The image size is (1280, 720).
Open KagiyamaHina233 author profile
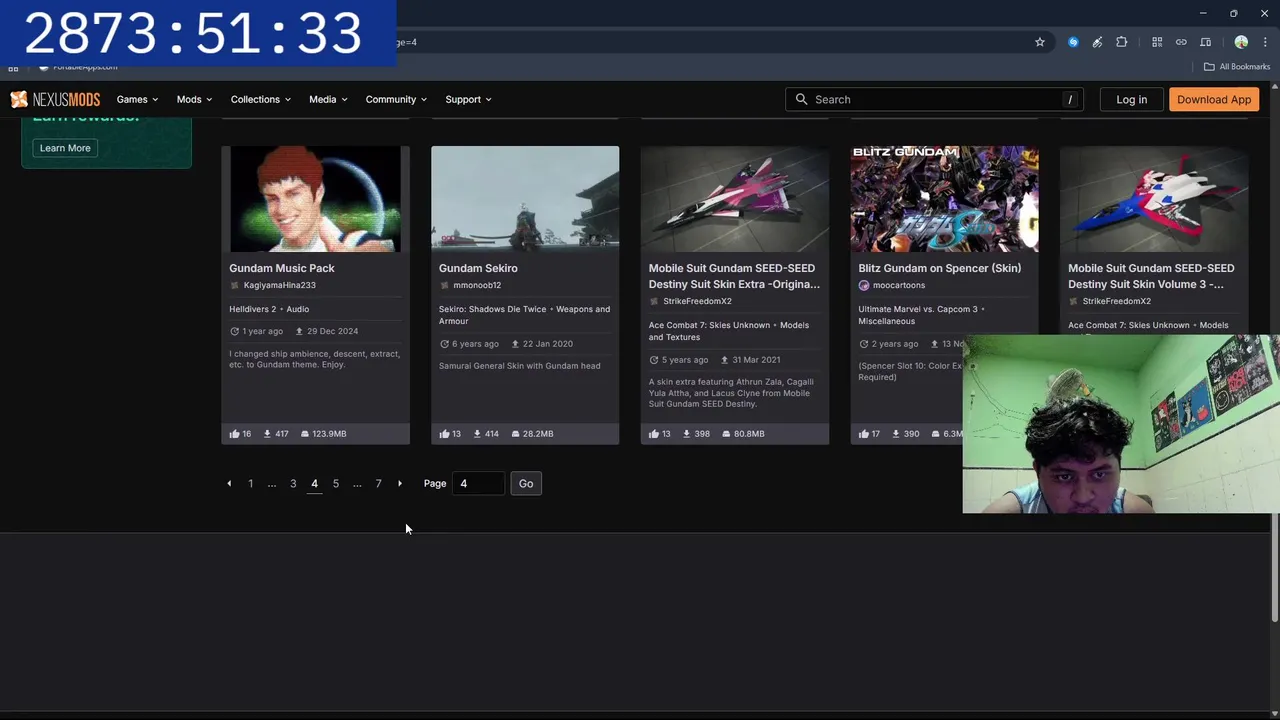click(280, 285)
